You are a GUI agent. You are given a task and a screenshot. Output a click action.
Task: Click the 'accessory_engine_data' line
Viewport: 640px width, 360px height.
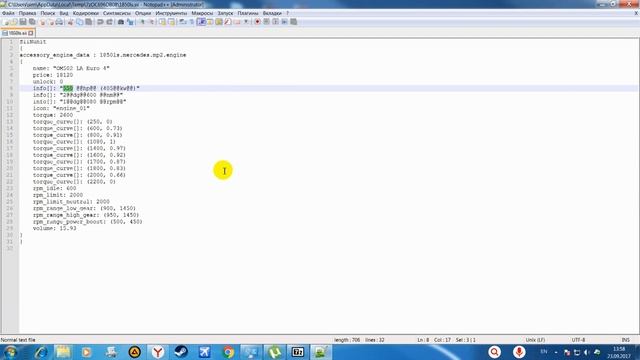[103, 55]
